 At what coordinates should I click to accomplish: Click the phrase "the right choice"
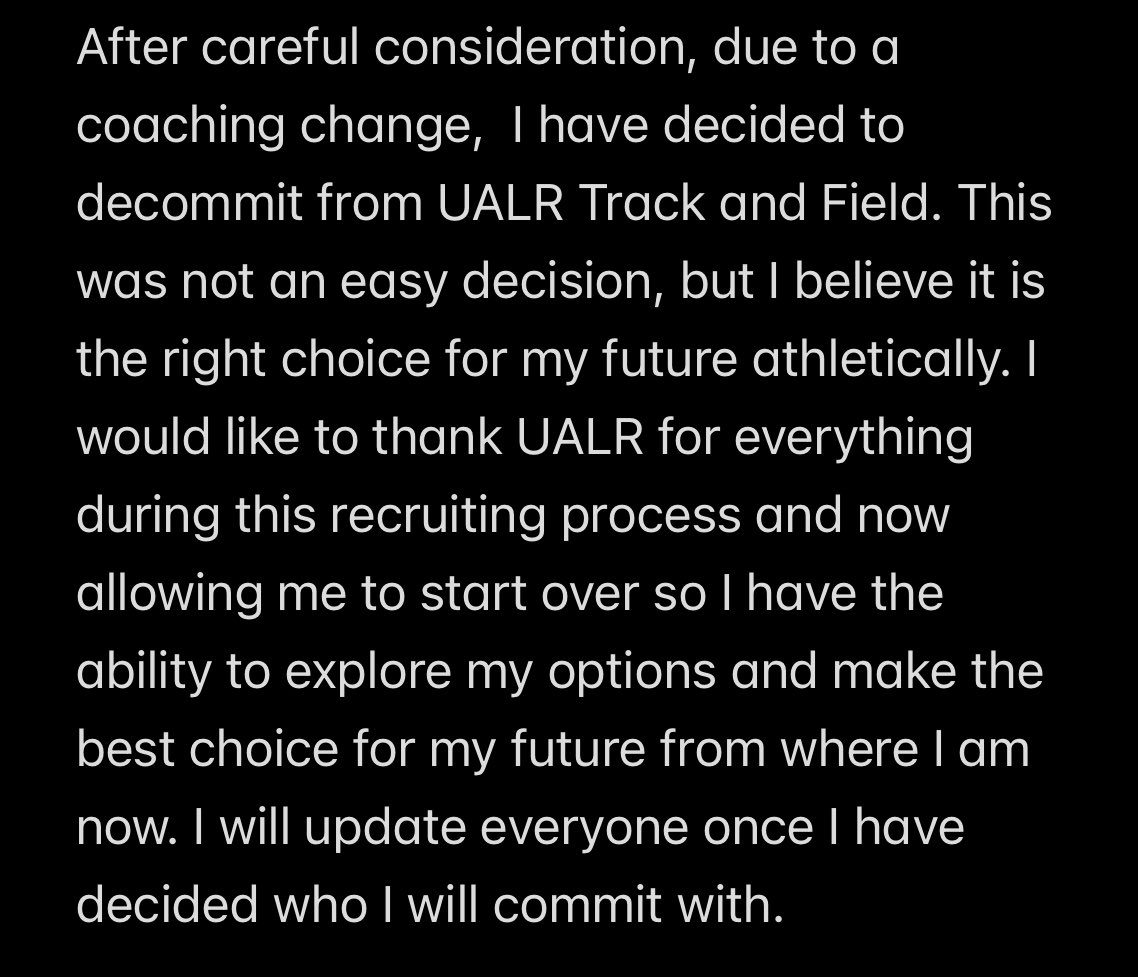[x=254, y=361]
